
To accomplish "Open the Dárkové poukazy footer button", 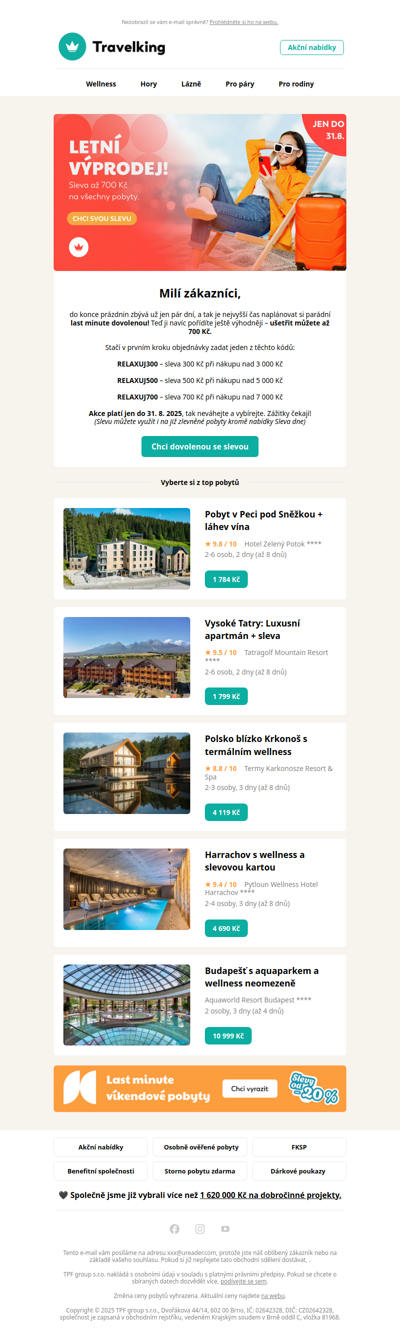I will pos(299,1171).
